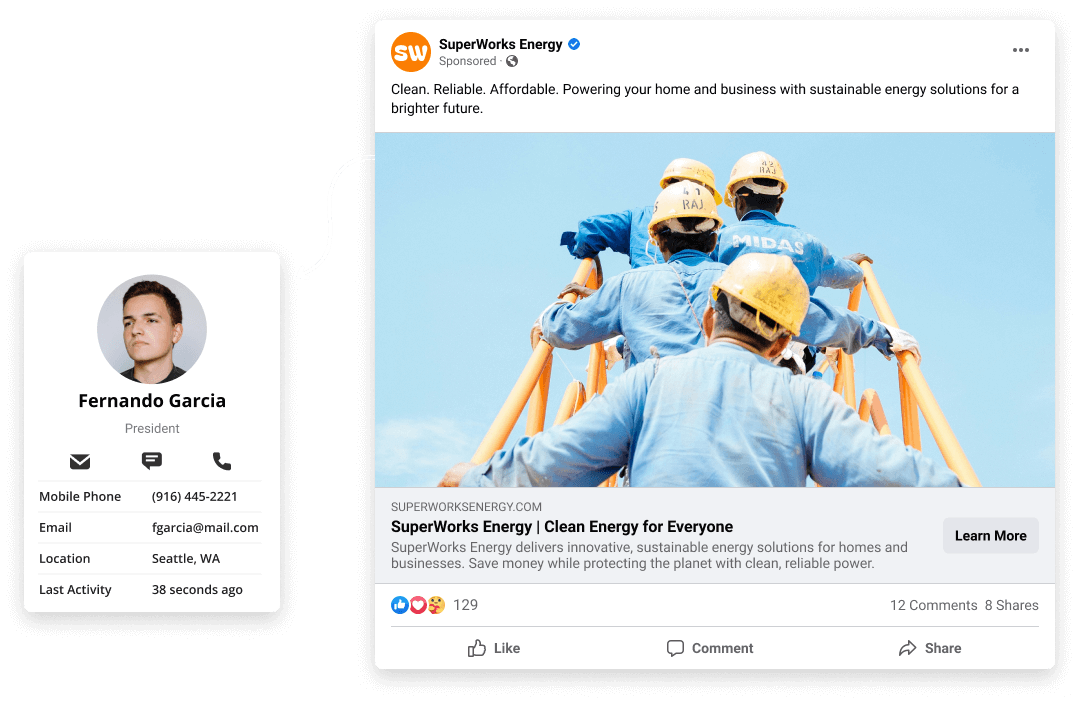The image size is (1079, 701).
Task: Like the SuperWorks Energy post
Action: (x=494, y=648)
